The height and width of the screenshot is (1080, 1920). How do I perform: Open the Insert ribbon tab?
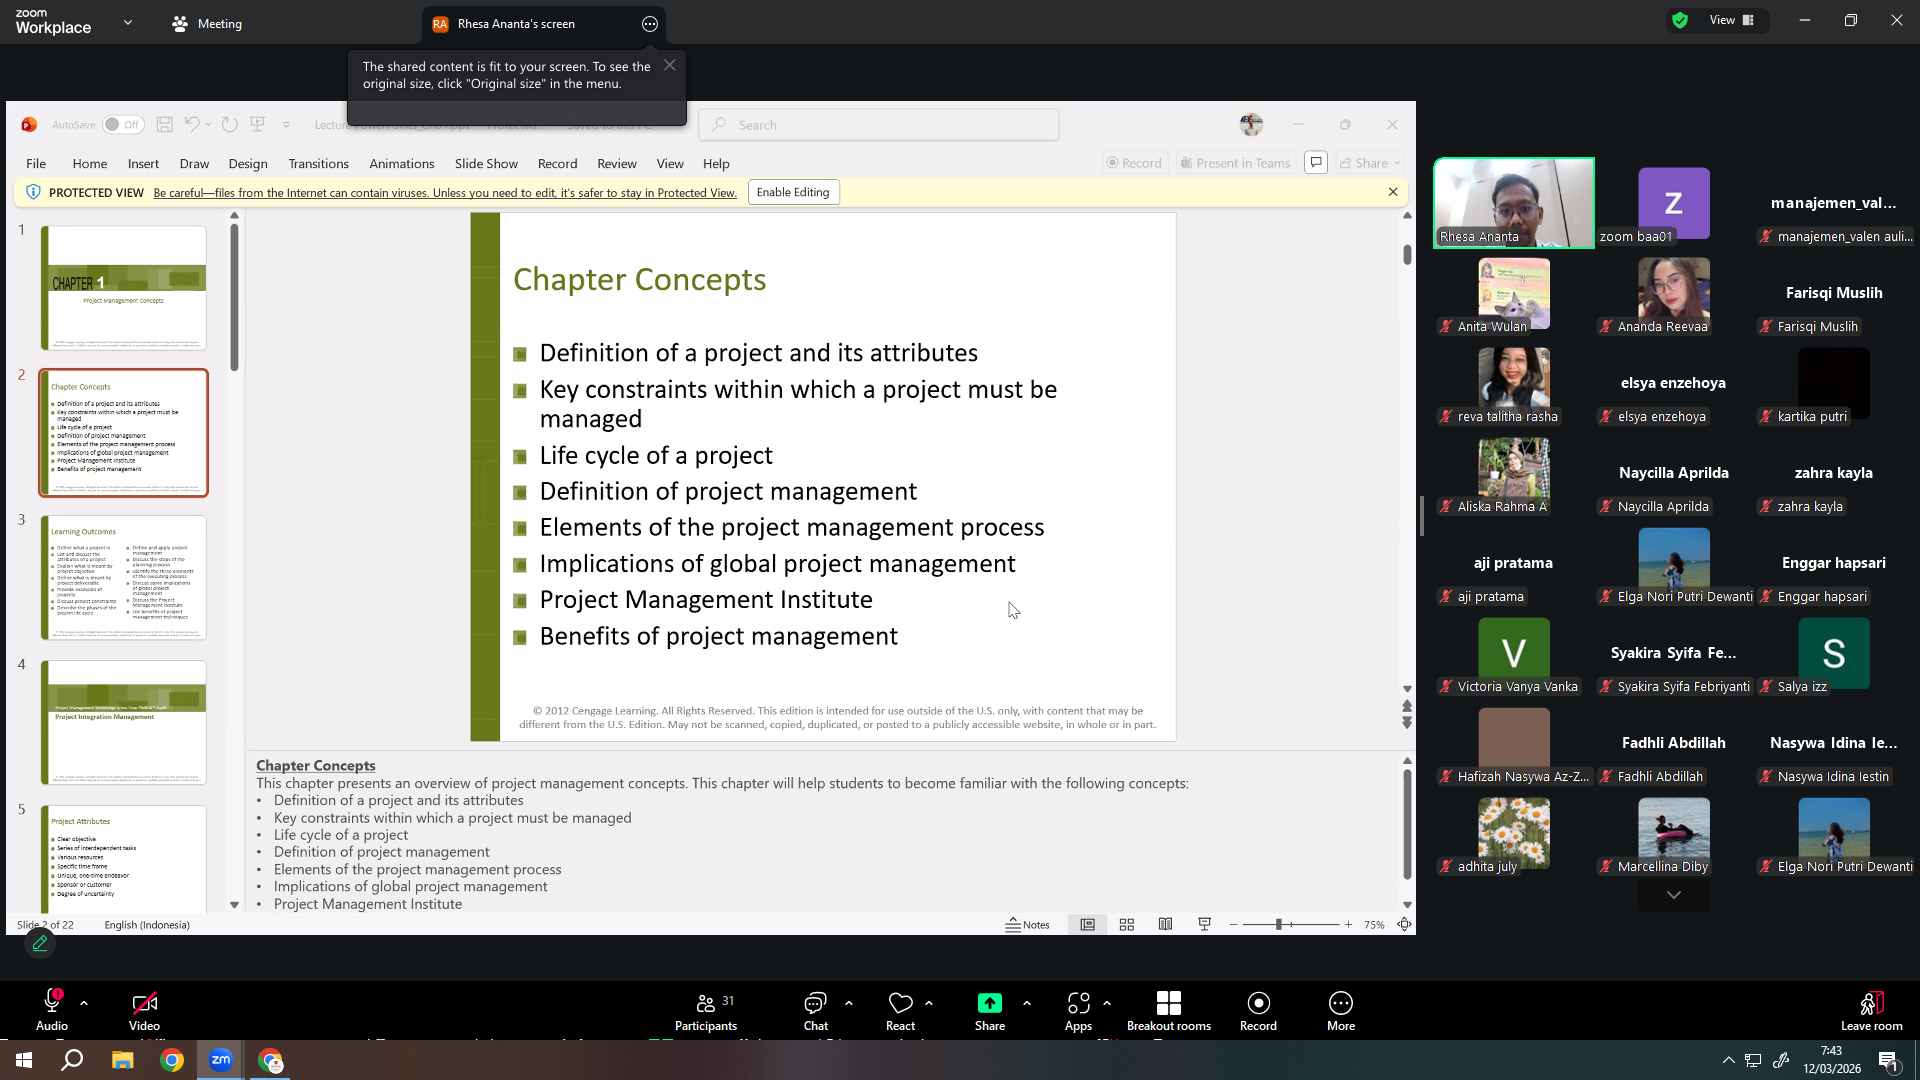[x=143, y=163]
